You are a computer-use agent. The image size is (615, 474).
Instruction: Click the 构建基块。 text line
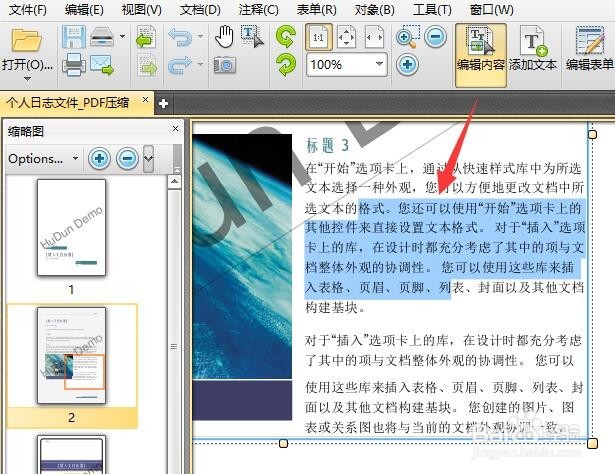(x=336, y=308)
